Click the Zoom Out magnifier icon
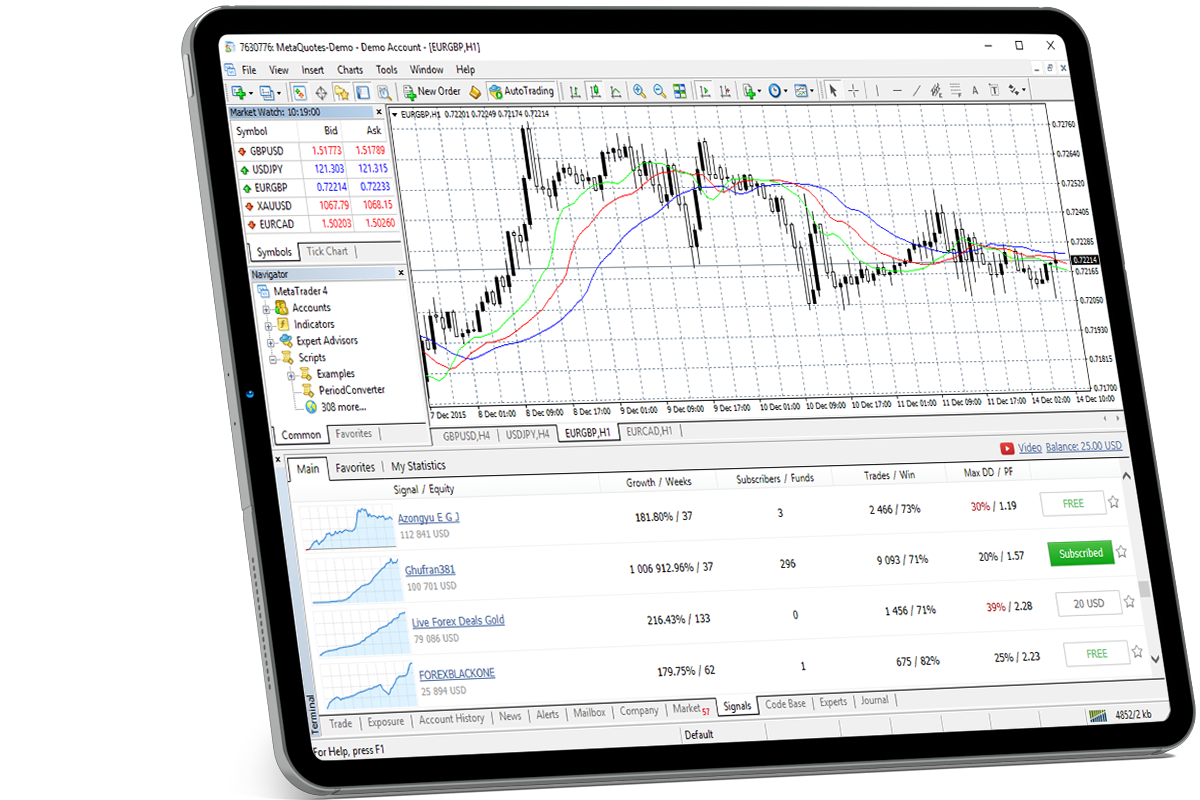The height and width of the screenshot is (800, 1200). pyautogui.click(x=659, y=91)
